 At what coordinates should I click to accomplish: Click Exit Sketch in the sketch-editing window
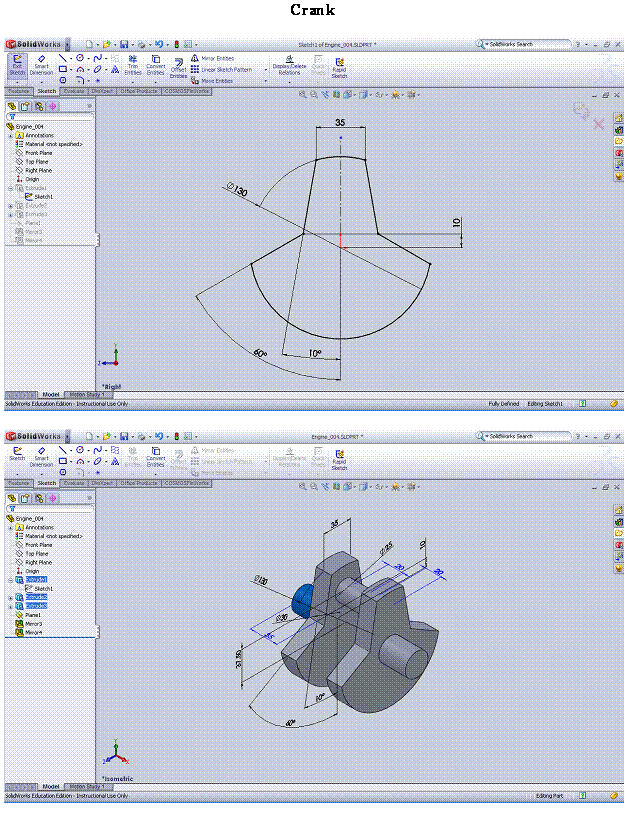click(x=17, y=65)
